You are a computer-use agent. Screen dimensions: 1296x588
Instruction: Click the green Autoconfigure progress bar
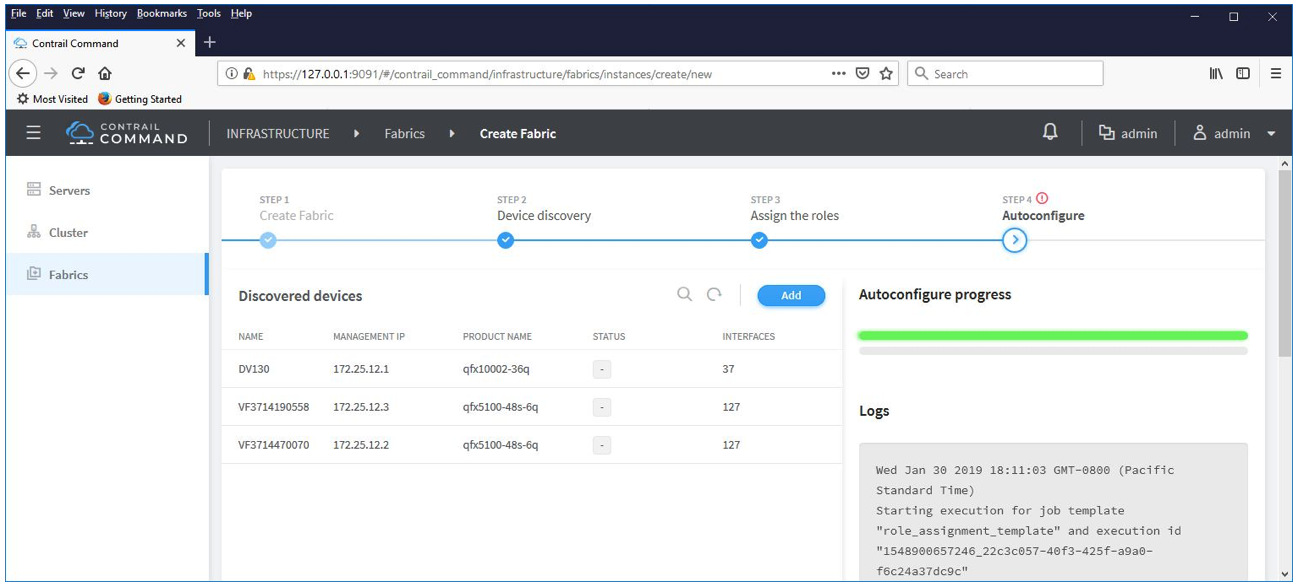click(x=1052, y=336)
